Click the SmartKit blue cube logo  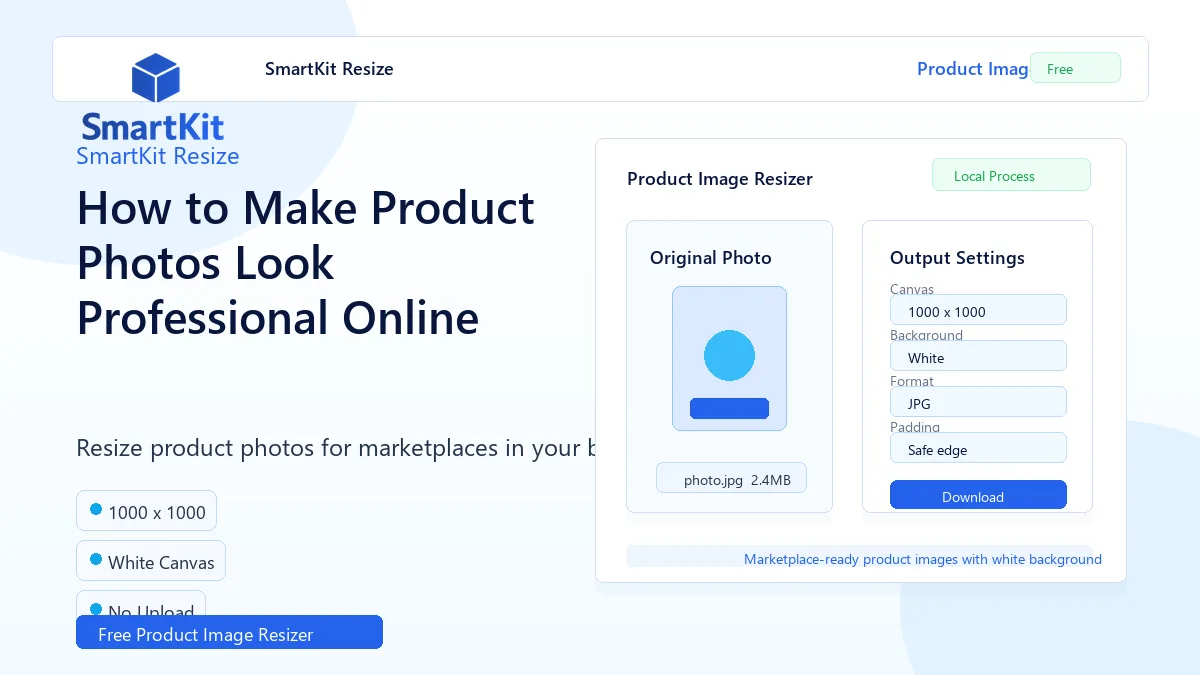pyautogui.click(x=155, y=78)
